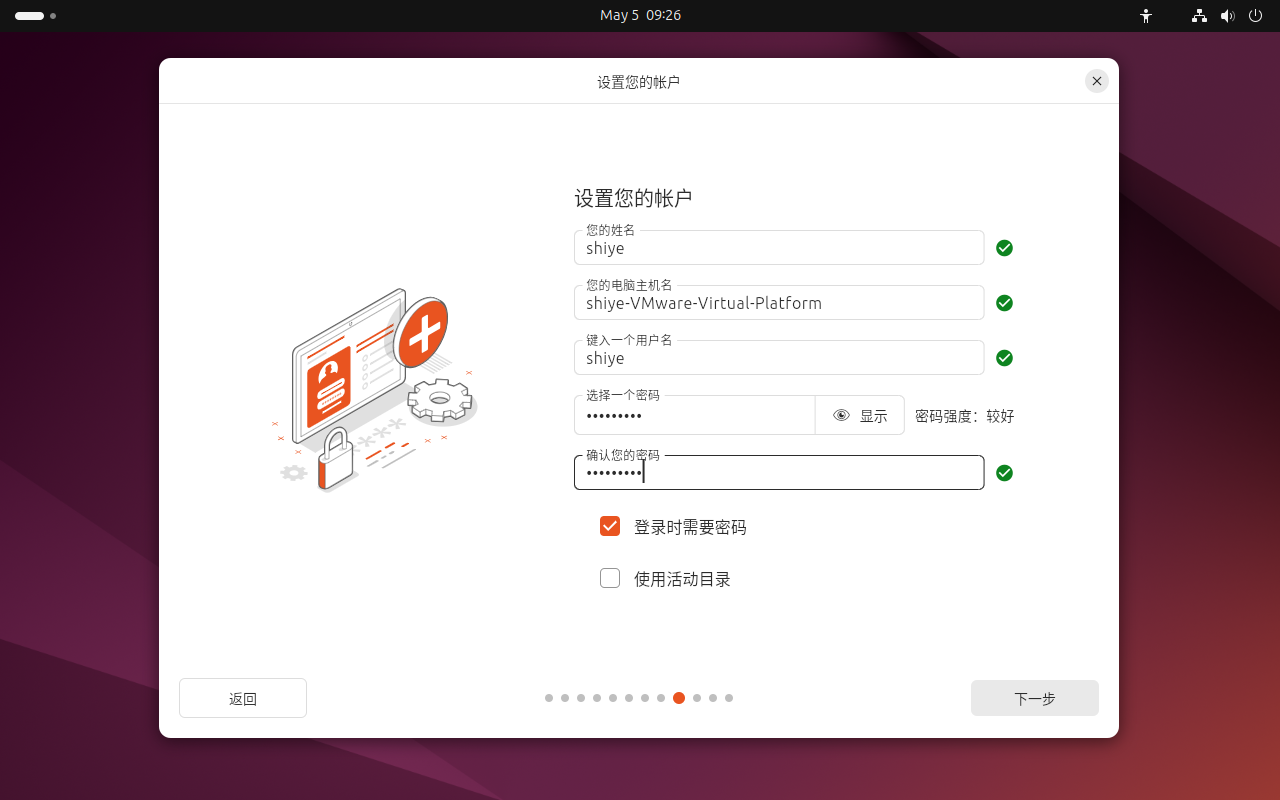Click the last pagination dot
Viewport: 1280px width, 800px height.
coord(729,698)
